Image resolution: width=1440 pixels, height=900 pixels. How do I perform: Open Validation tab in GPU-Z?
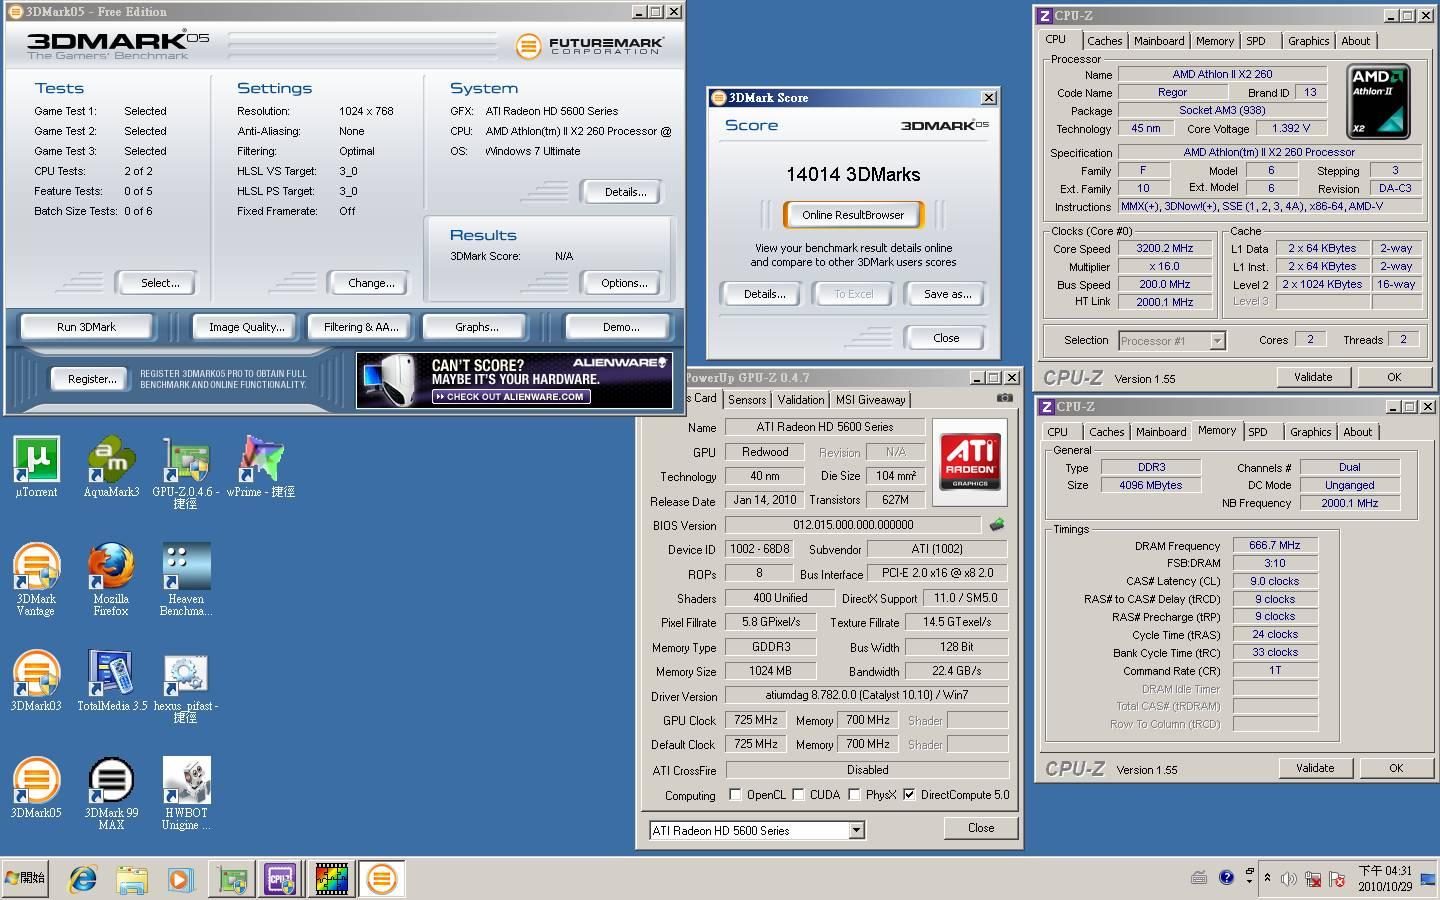click(801, 399)
